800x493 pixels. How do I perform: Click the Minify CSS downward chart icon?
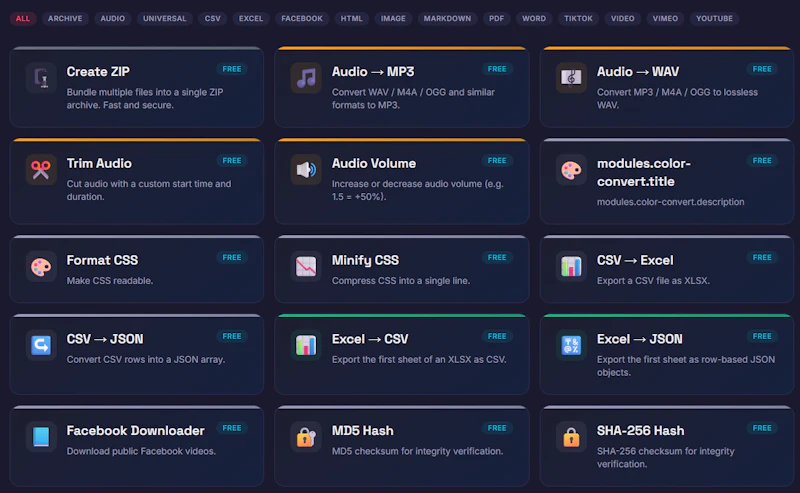[306, 266]
